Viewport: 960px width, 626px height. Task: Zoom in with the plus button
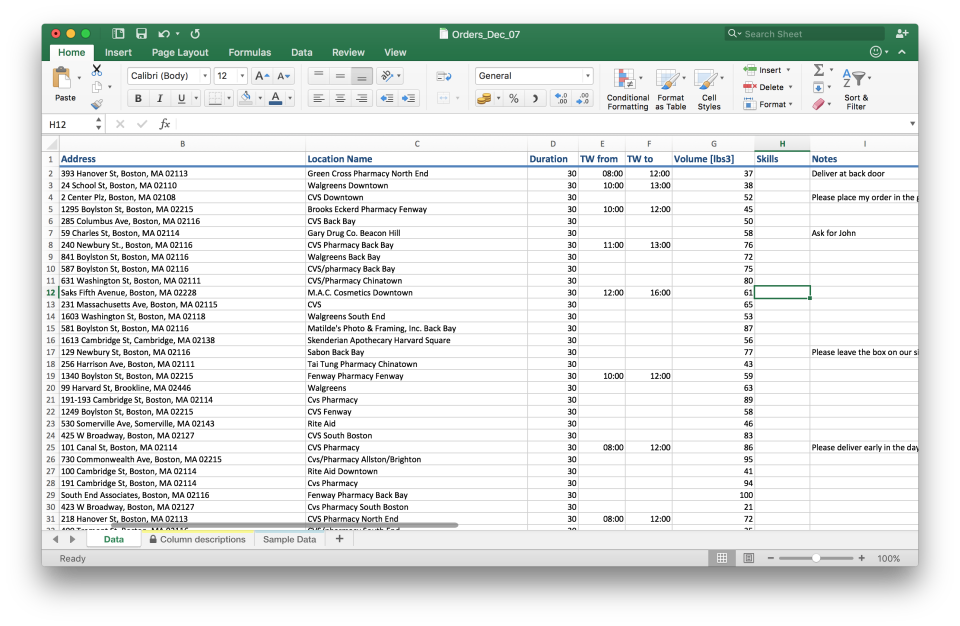click(x=861, y=558)
